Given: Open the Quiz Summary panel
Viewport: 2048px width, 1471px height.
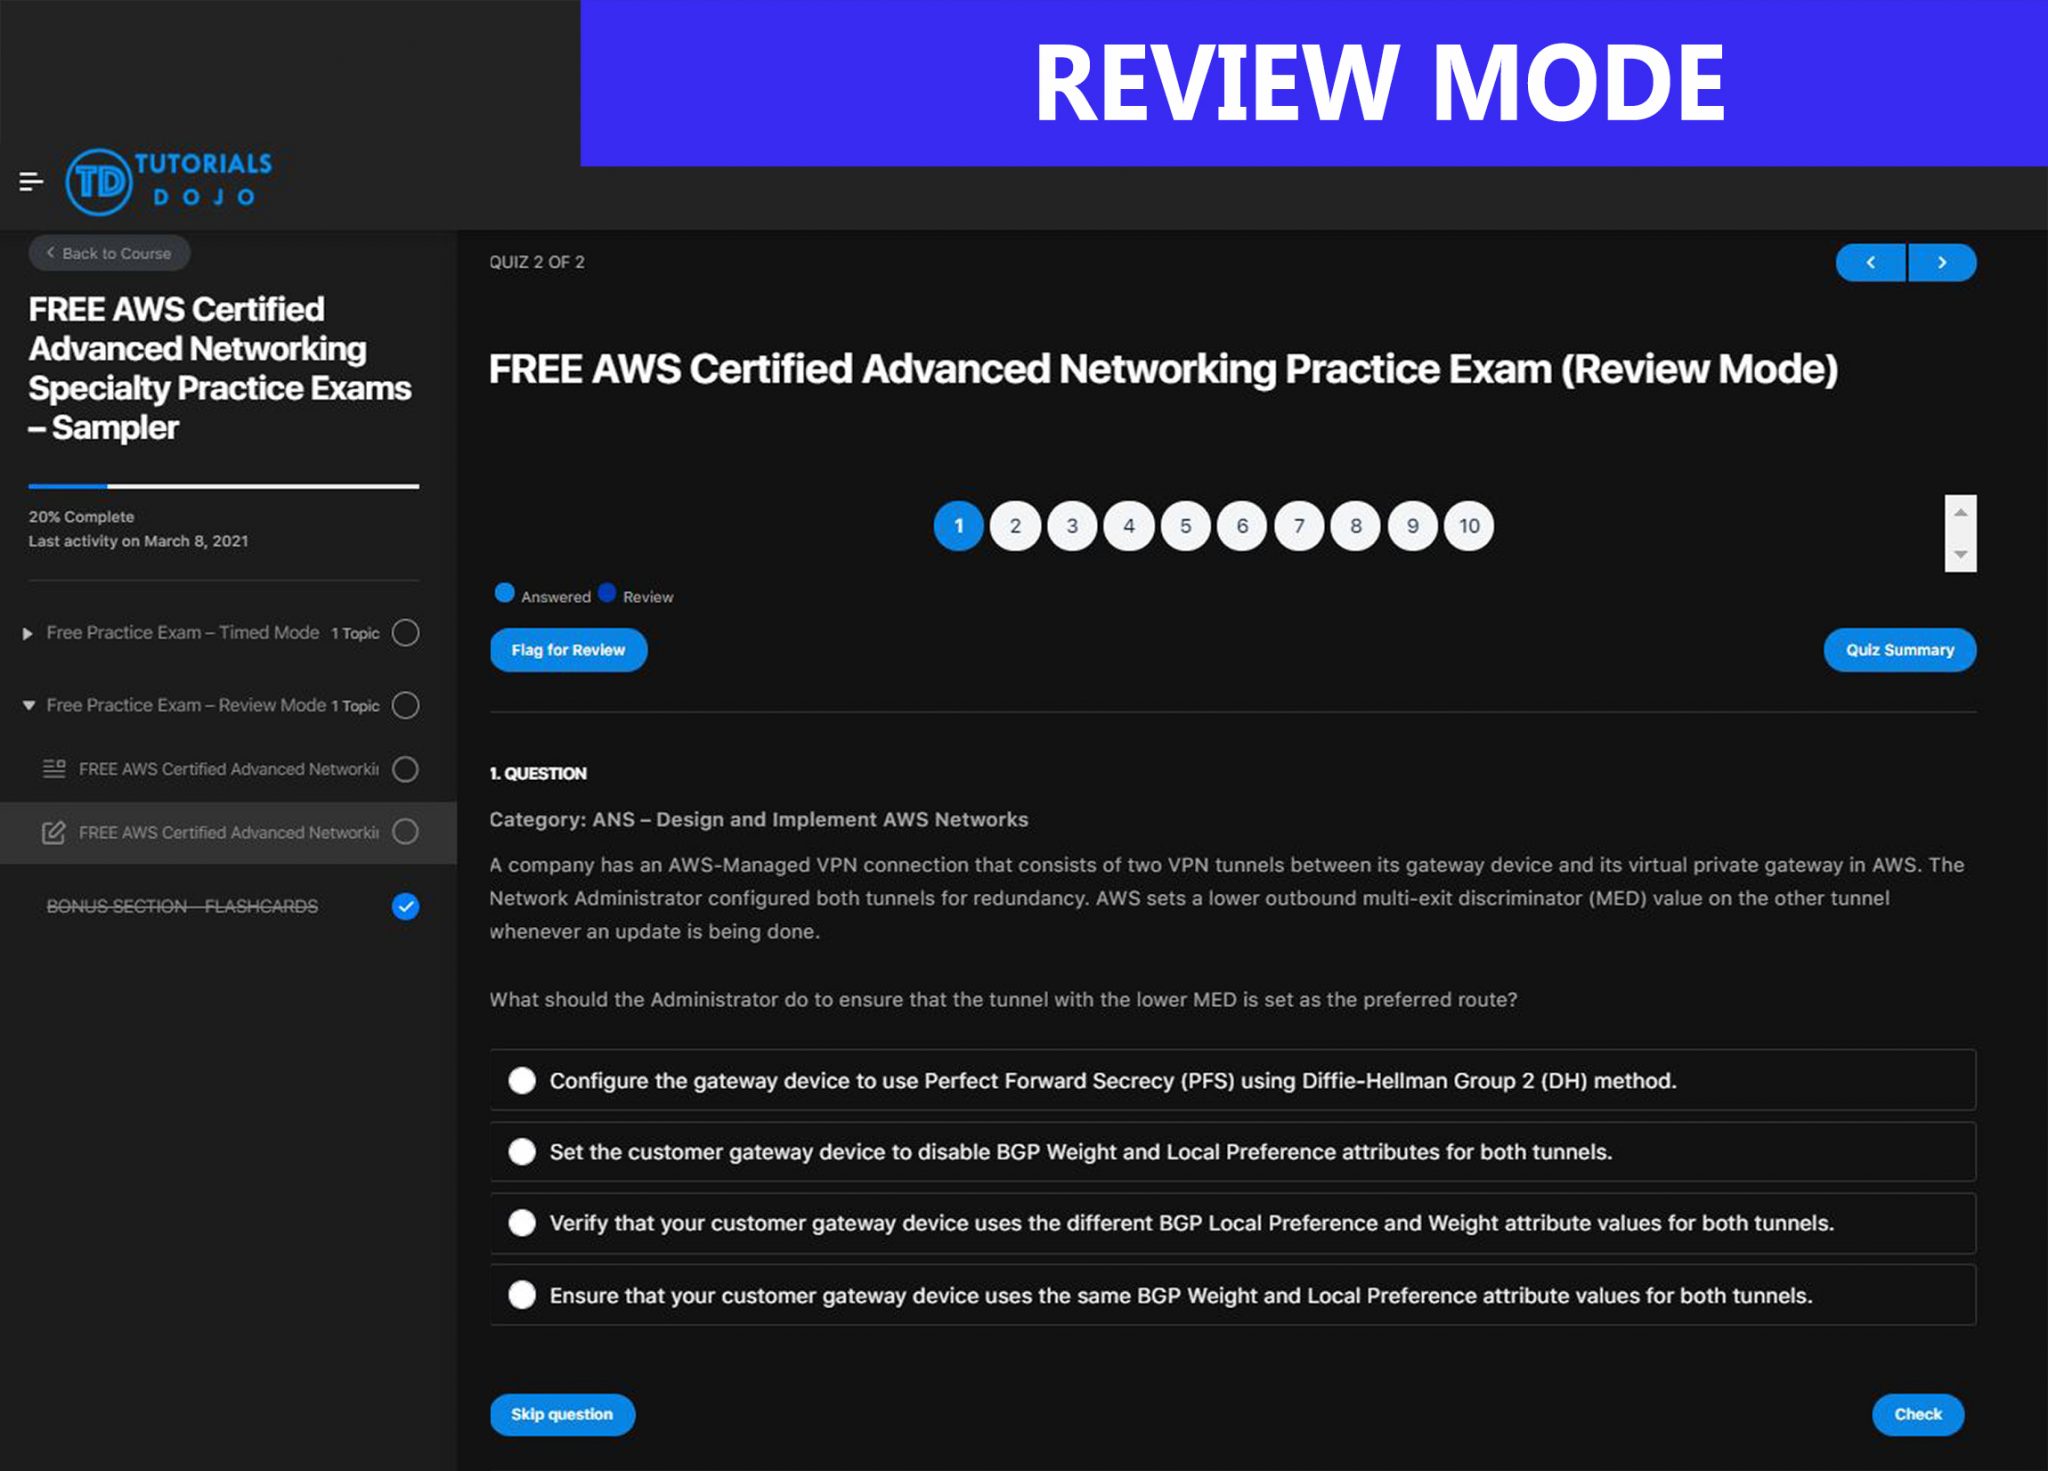Looking at the screenshot, I should tap(1899, 649).
